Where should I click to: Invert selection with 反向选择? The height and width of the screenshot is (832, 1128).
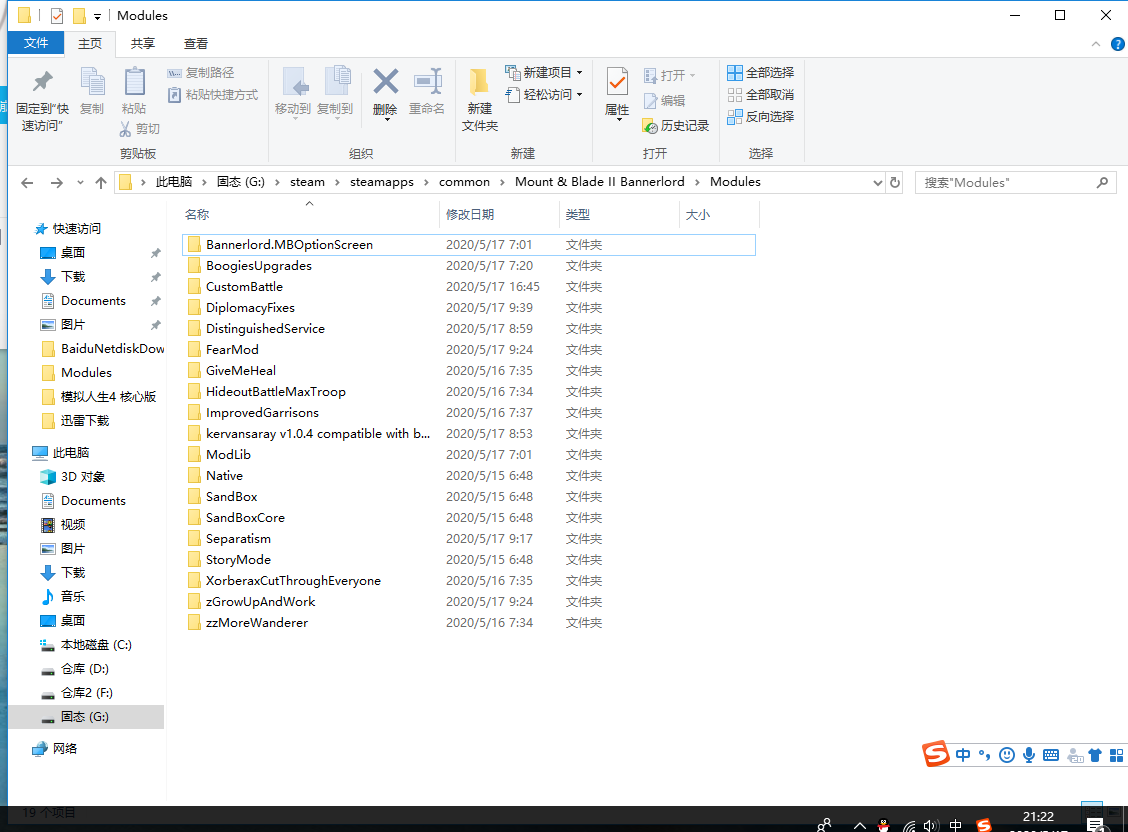point(760,116)
